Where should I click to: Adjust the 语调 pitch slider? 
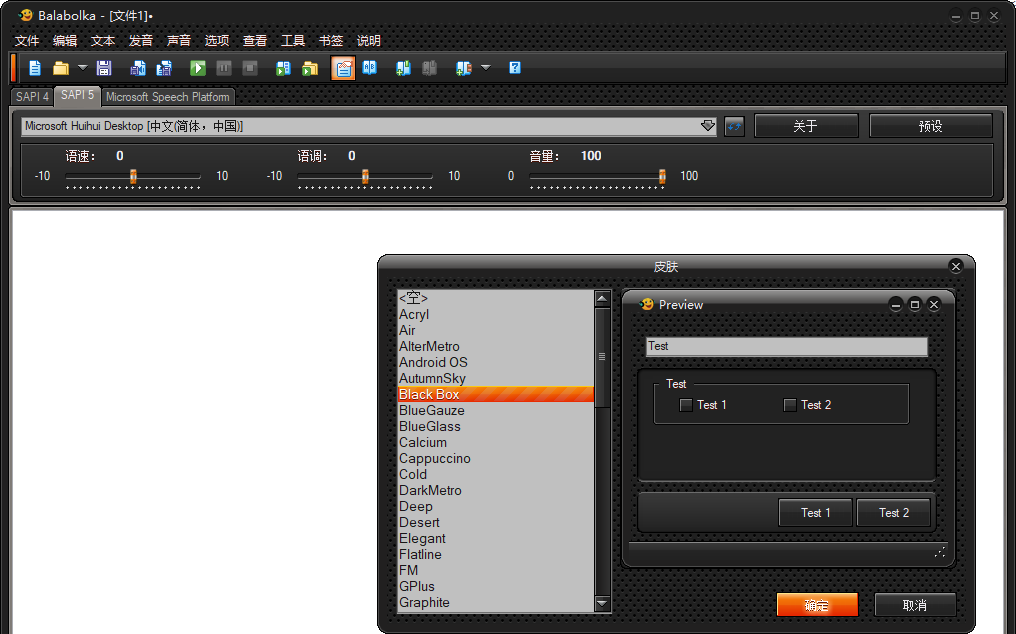tap(365, 176)
